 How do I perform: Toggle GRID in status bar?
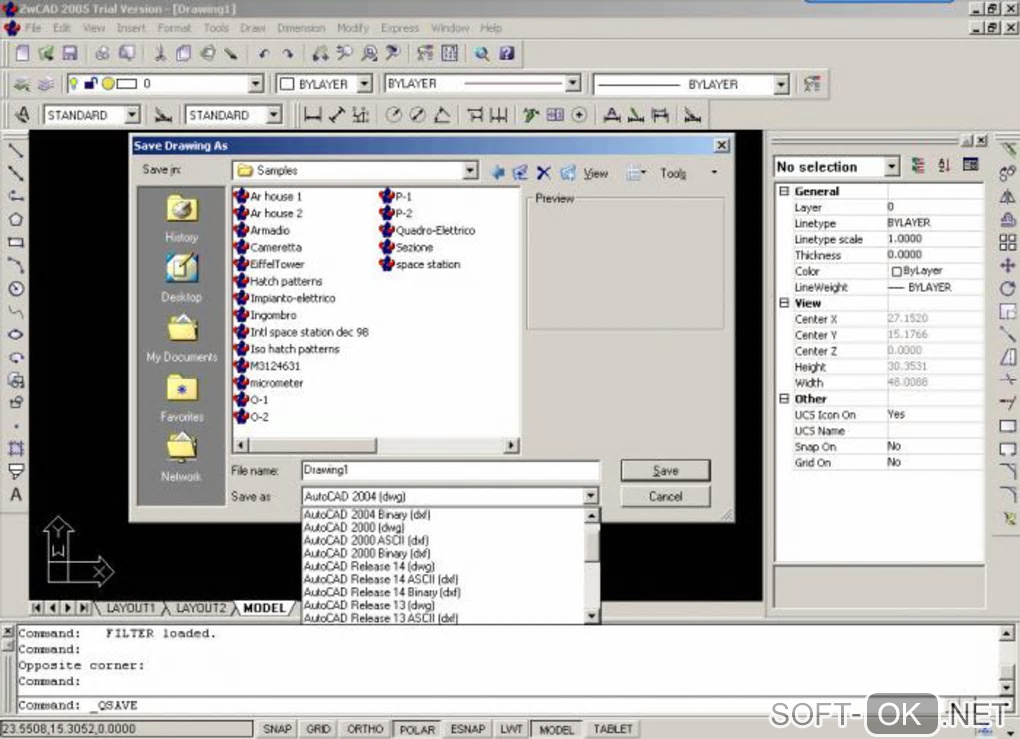click(318, 729)
